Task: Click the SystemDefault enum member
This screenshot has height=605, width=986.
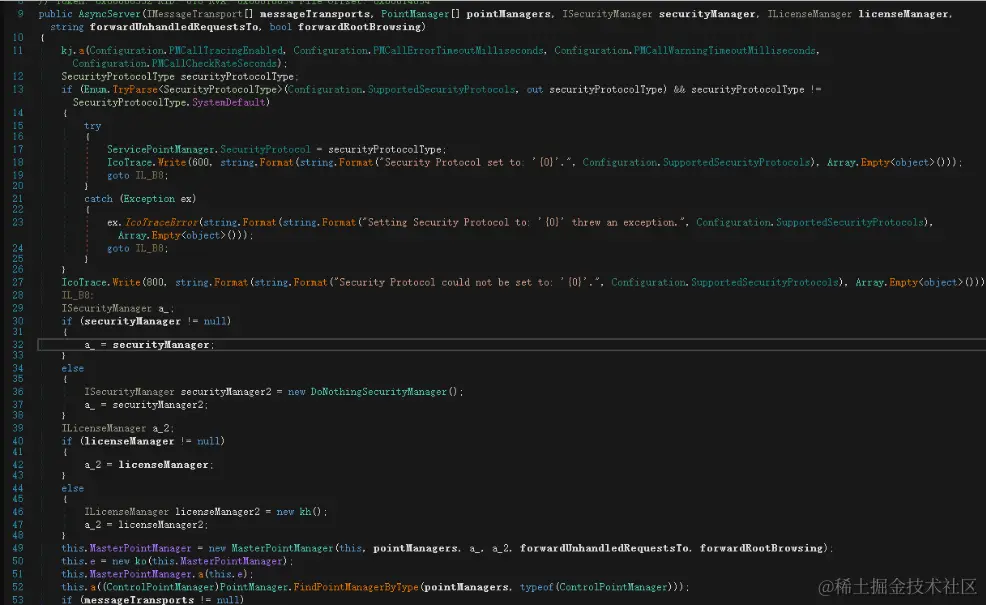Action: pyautogui.click(x=228, y=103)
